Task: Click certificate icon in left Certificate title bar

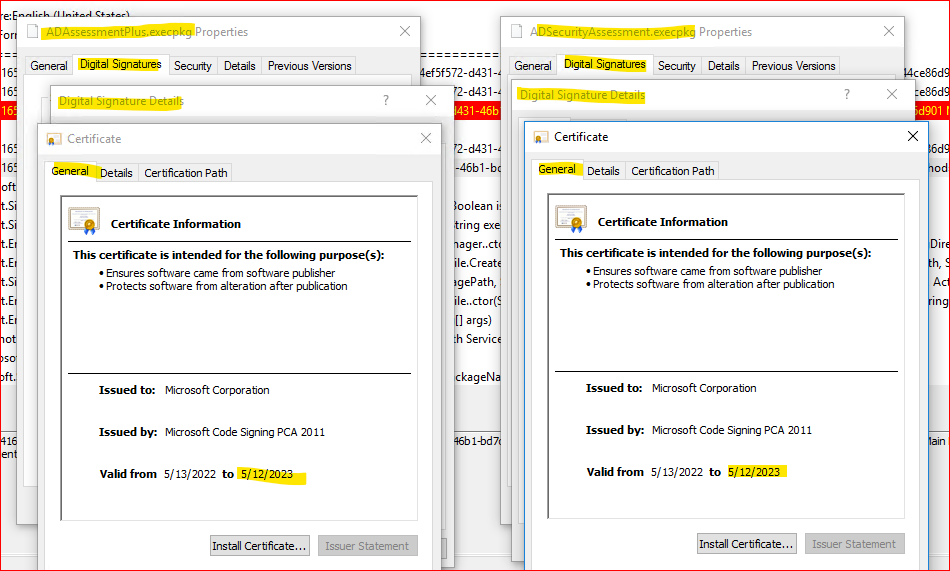Action: point(54,139)
